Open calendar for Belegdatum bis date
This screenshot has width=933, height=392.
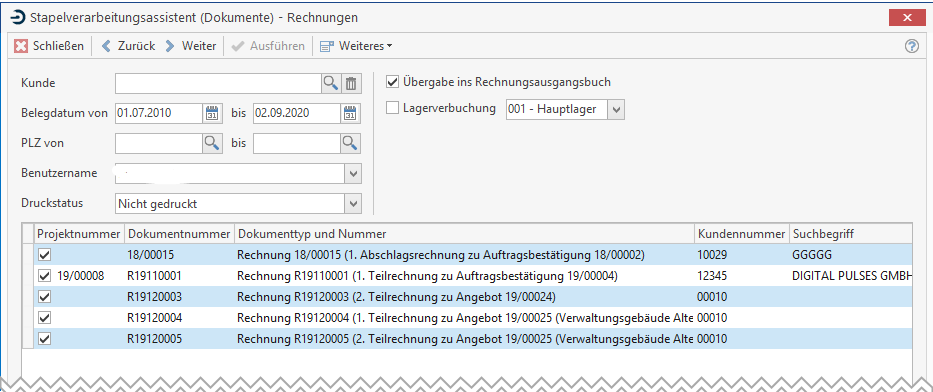(x=350, y=113)
